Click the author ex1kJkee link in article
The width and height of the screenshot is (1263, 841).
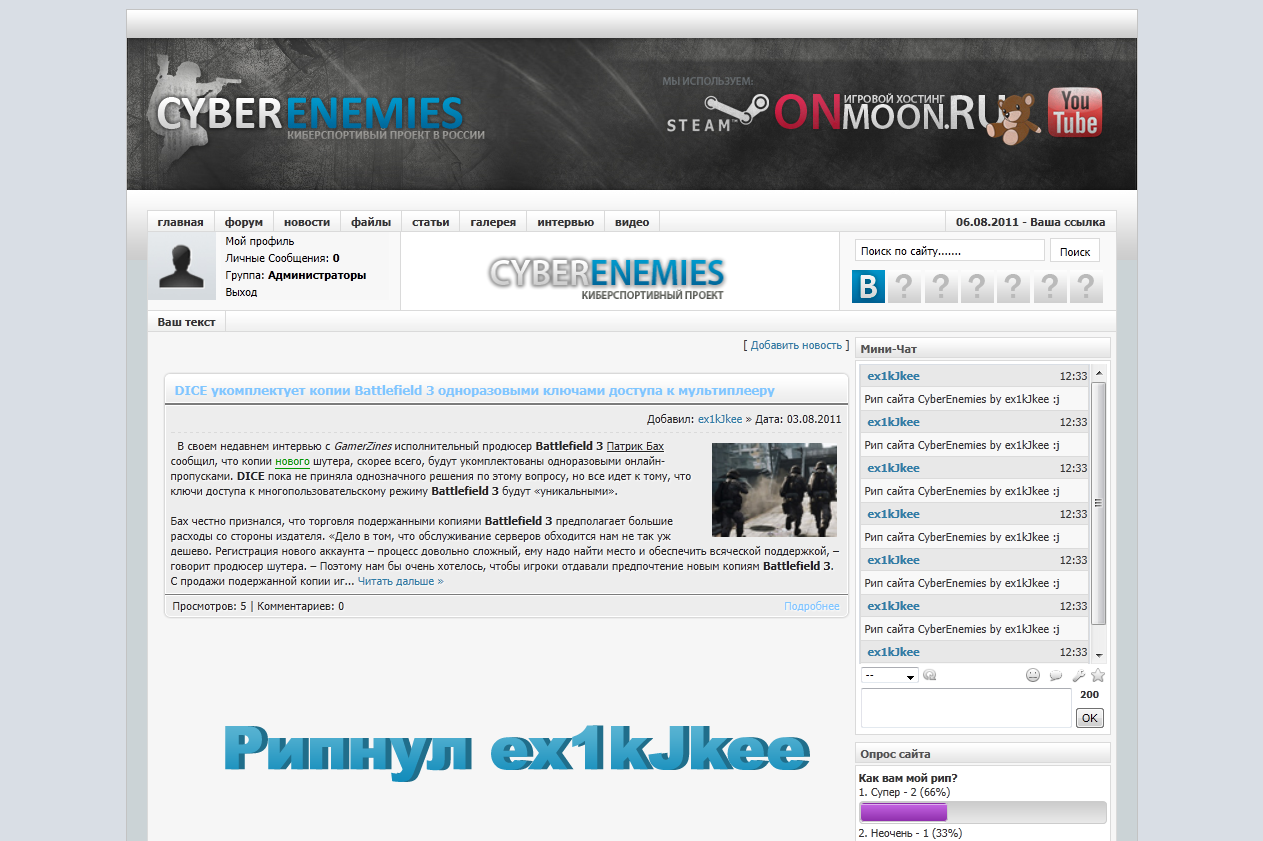pos(720,419)
